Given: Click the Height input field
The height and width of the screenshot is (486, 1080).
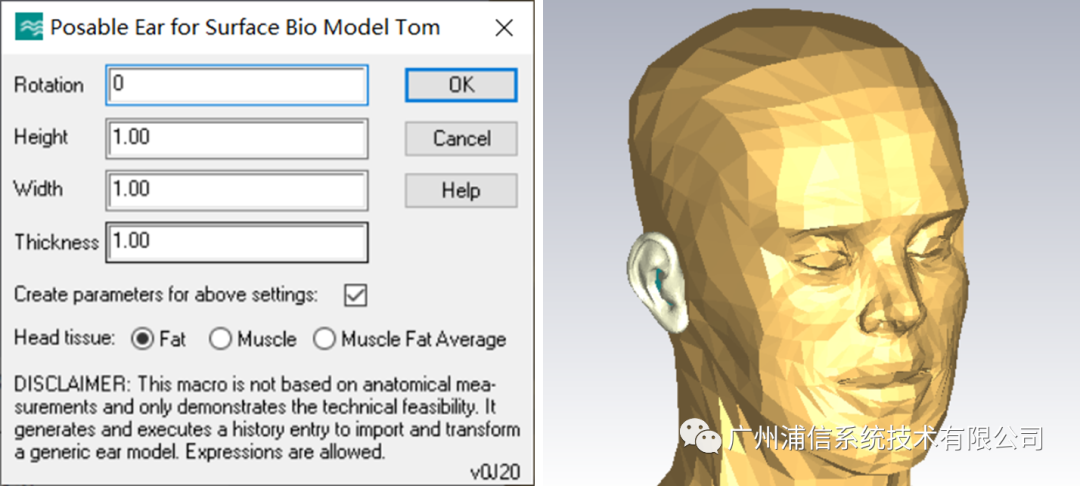Looking at the screenshot, I should click(237, 138).
